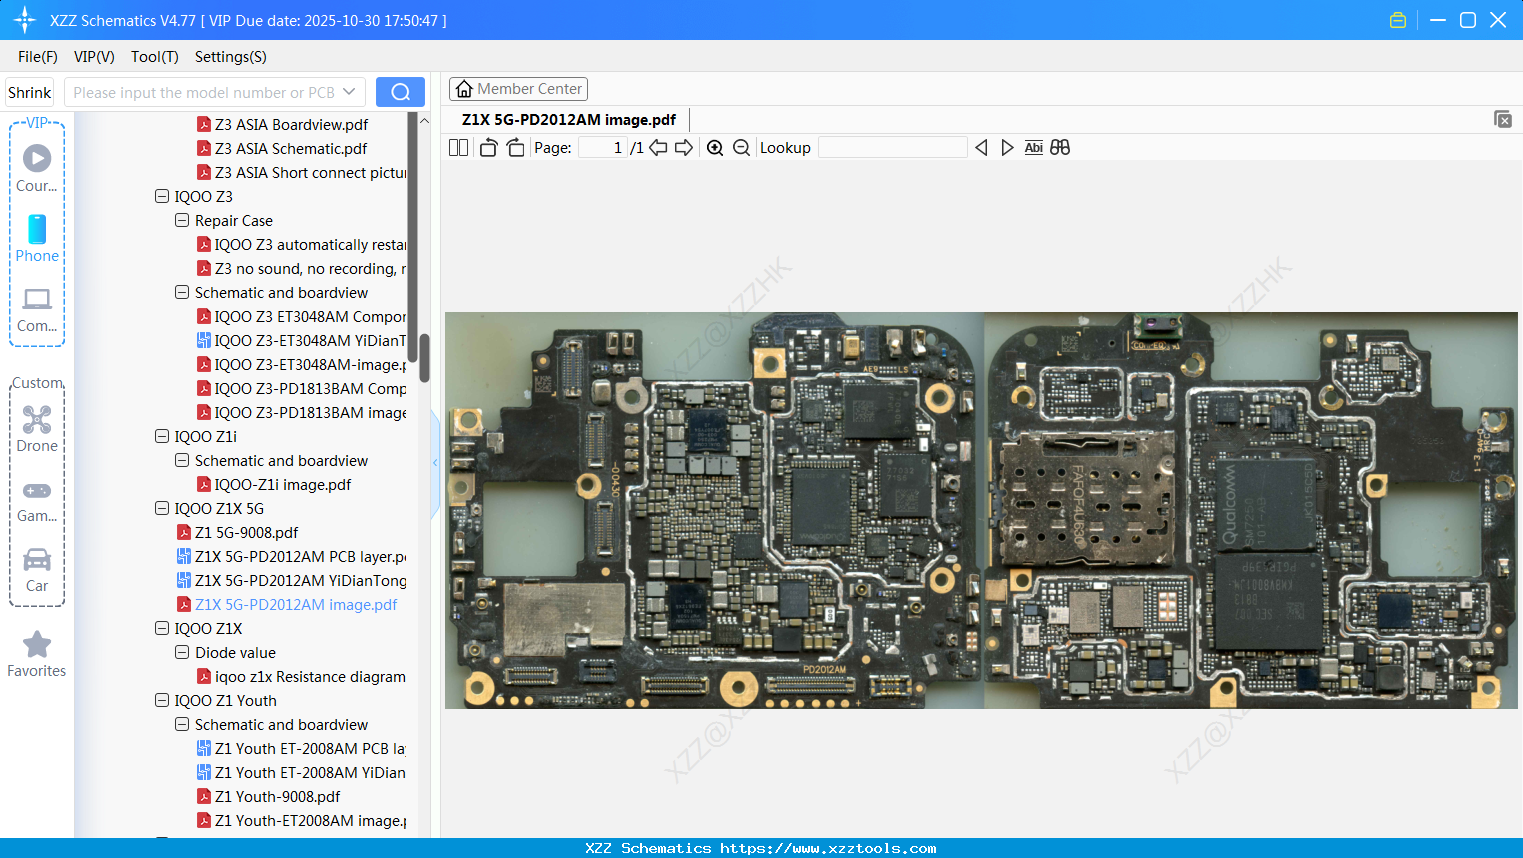Screen dimensions: 1523x858
Task: Click the Member Center button
Action: tap(518, 89)
